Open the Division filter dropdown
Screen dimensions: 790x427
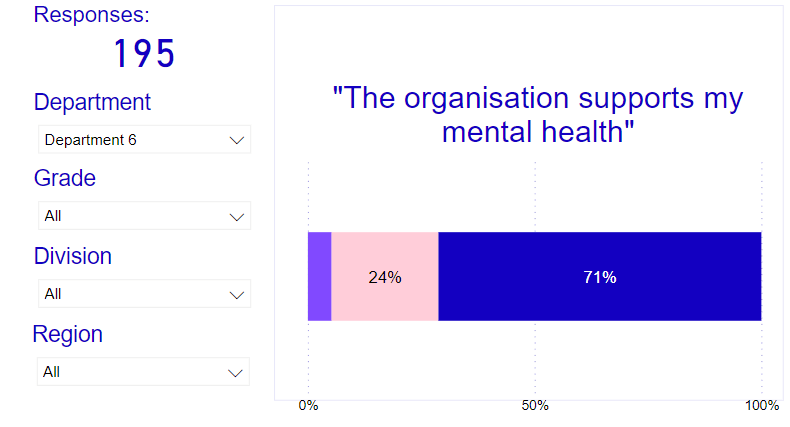pyautogui.click(x=145, y=294)
